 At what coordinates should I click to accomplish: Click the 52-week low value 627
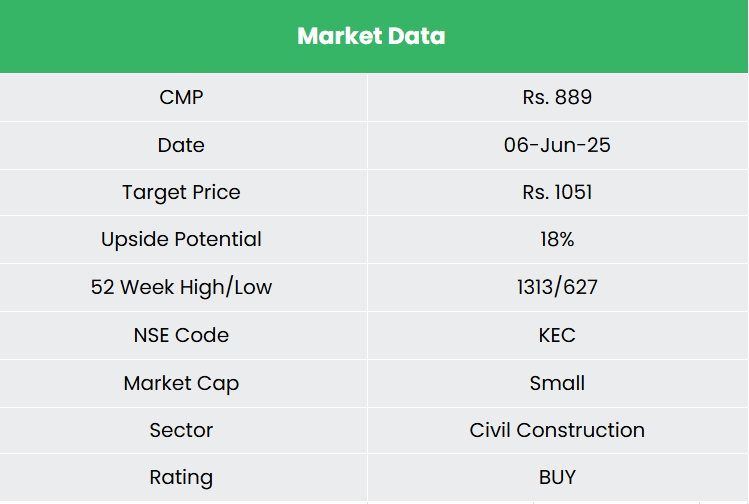pyautogui.click(x=580, y=288)
